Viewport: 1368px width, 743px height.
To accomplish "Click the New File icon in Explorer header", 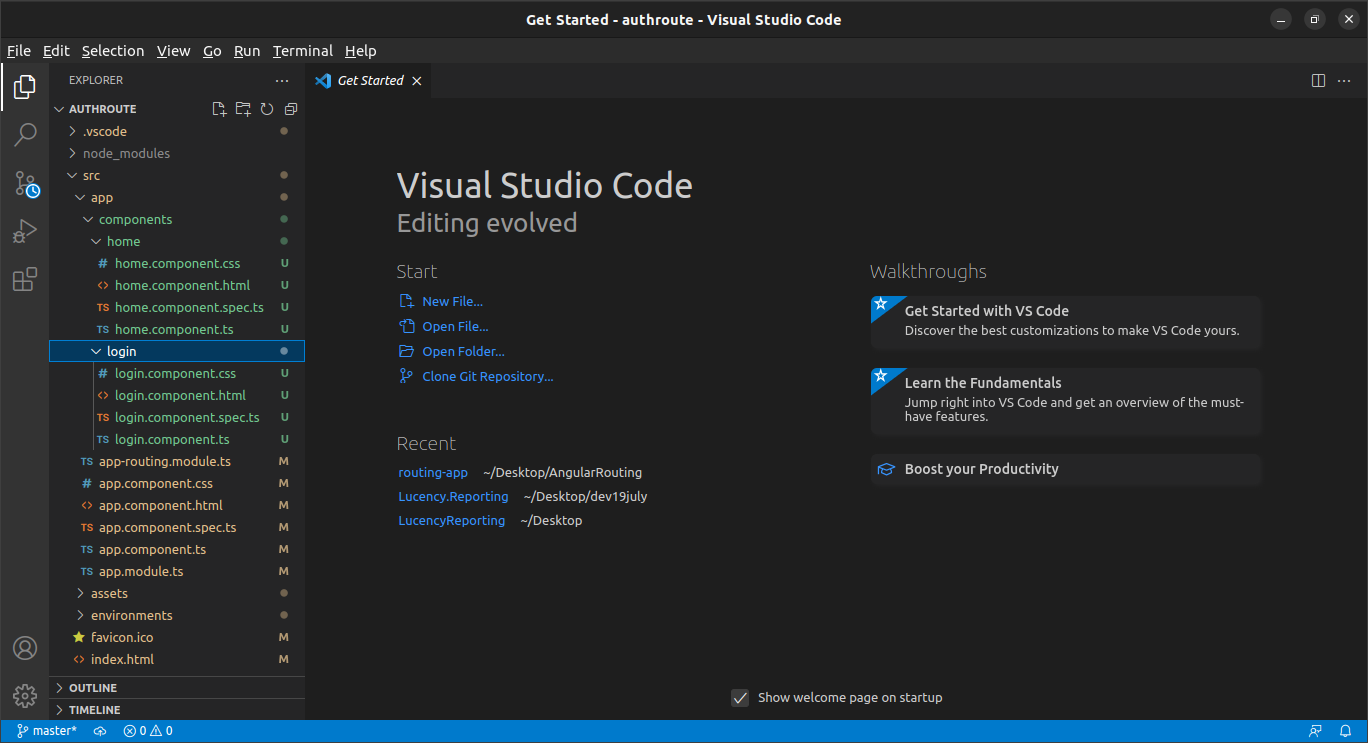I will pyautogui.click(x=219, y=109).
